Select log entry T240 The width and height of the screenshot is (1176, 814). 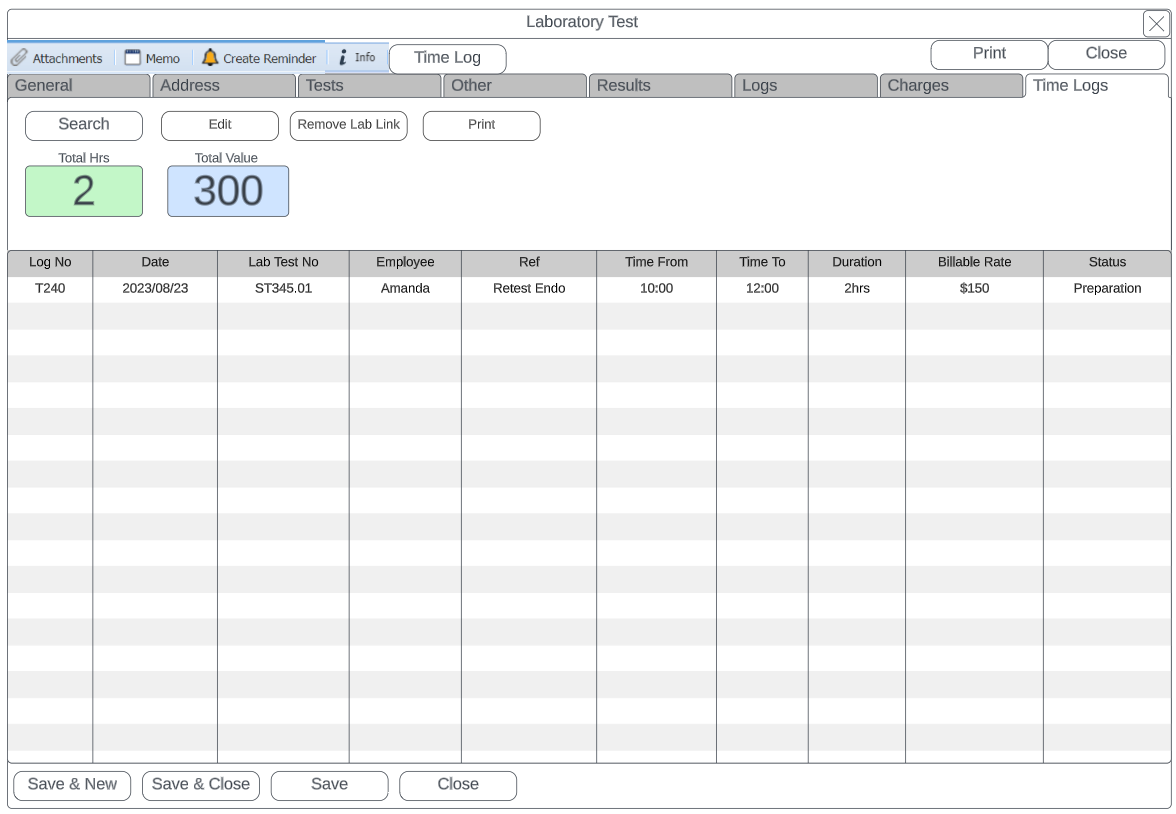[x=50, y=289]
